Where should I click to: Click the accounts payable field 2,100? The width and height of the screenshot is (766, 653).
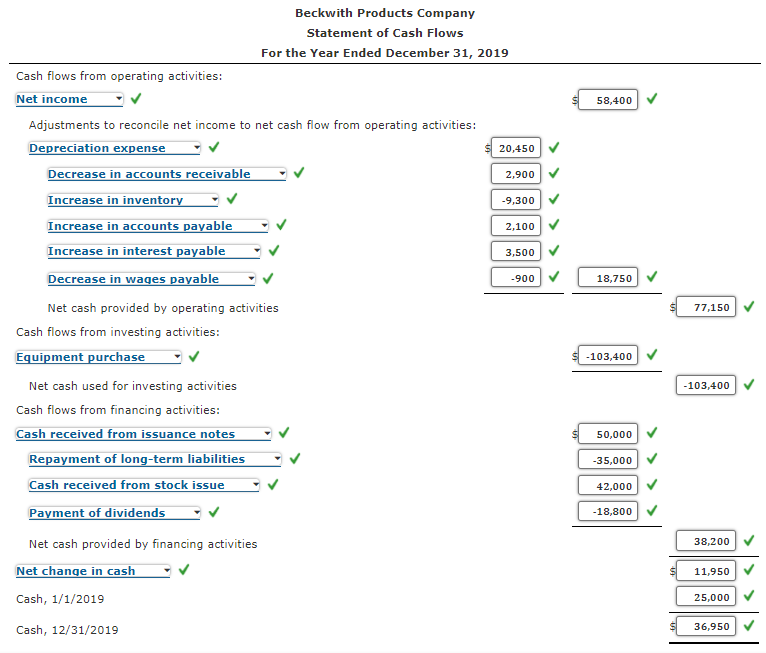click(516, 226)
